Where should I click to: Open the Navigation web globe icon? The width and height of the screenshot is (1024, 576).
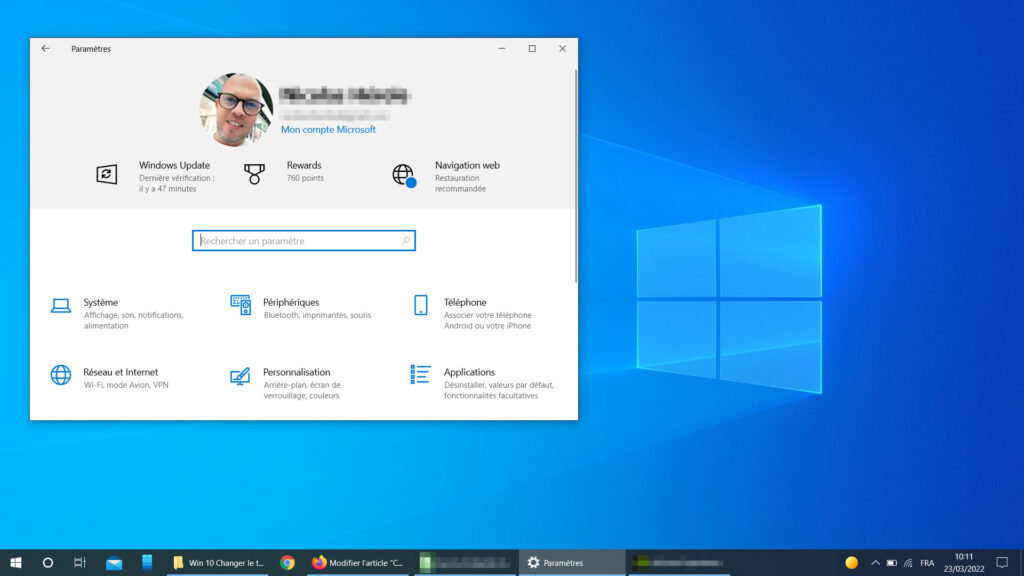[404, 176]
